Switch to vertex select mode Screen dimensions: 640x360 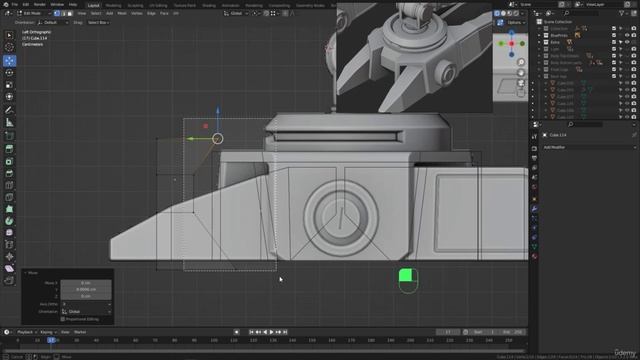(x=57, y=13)
